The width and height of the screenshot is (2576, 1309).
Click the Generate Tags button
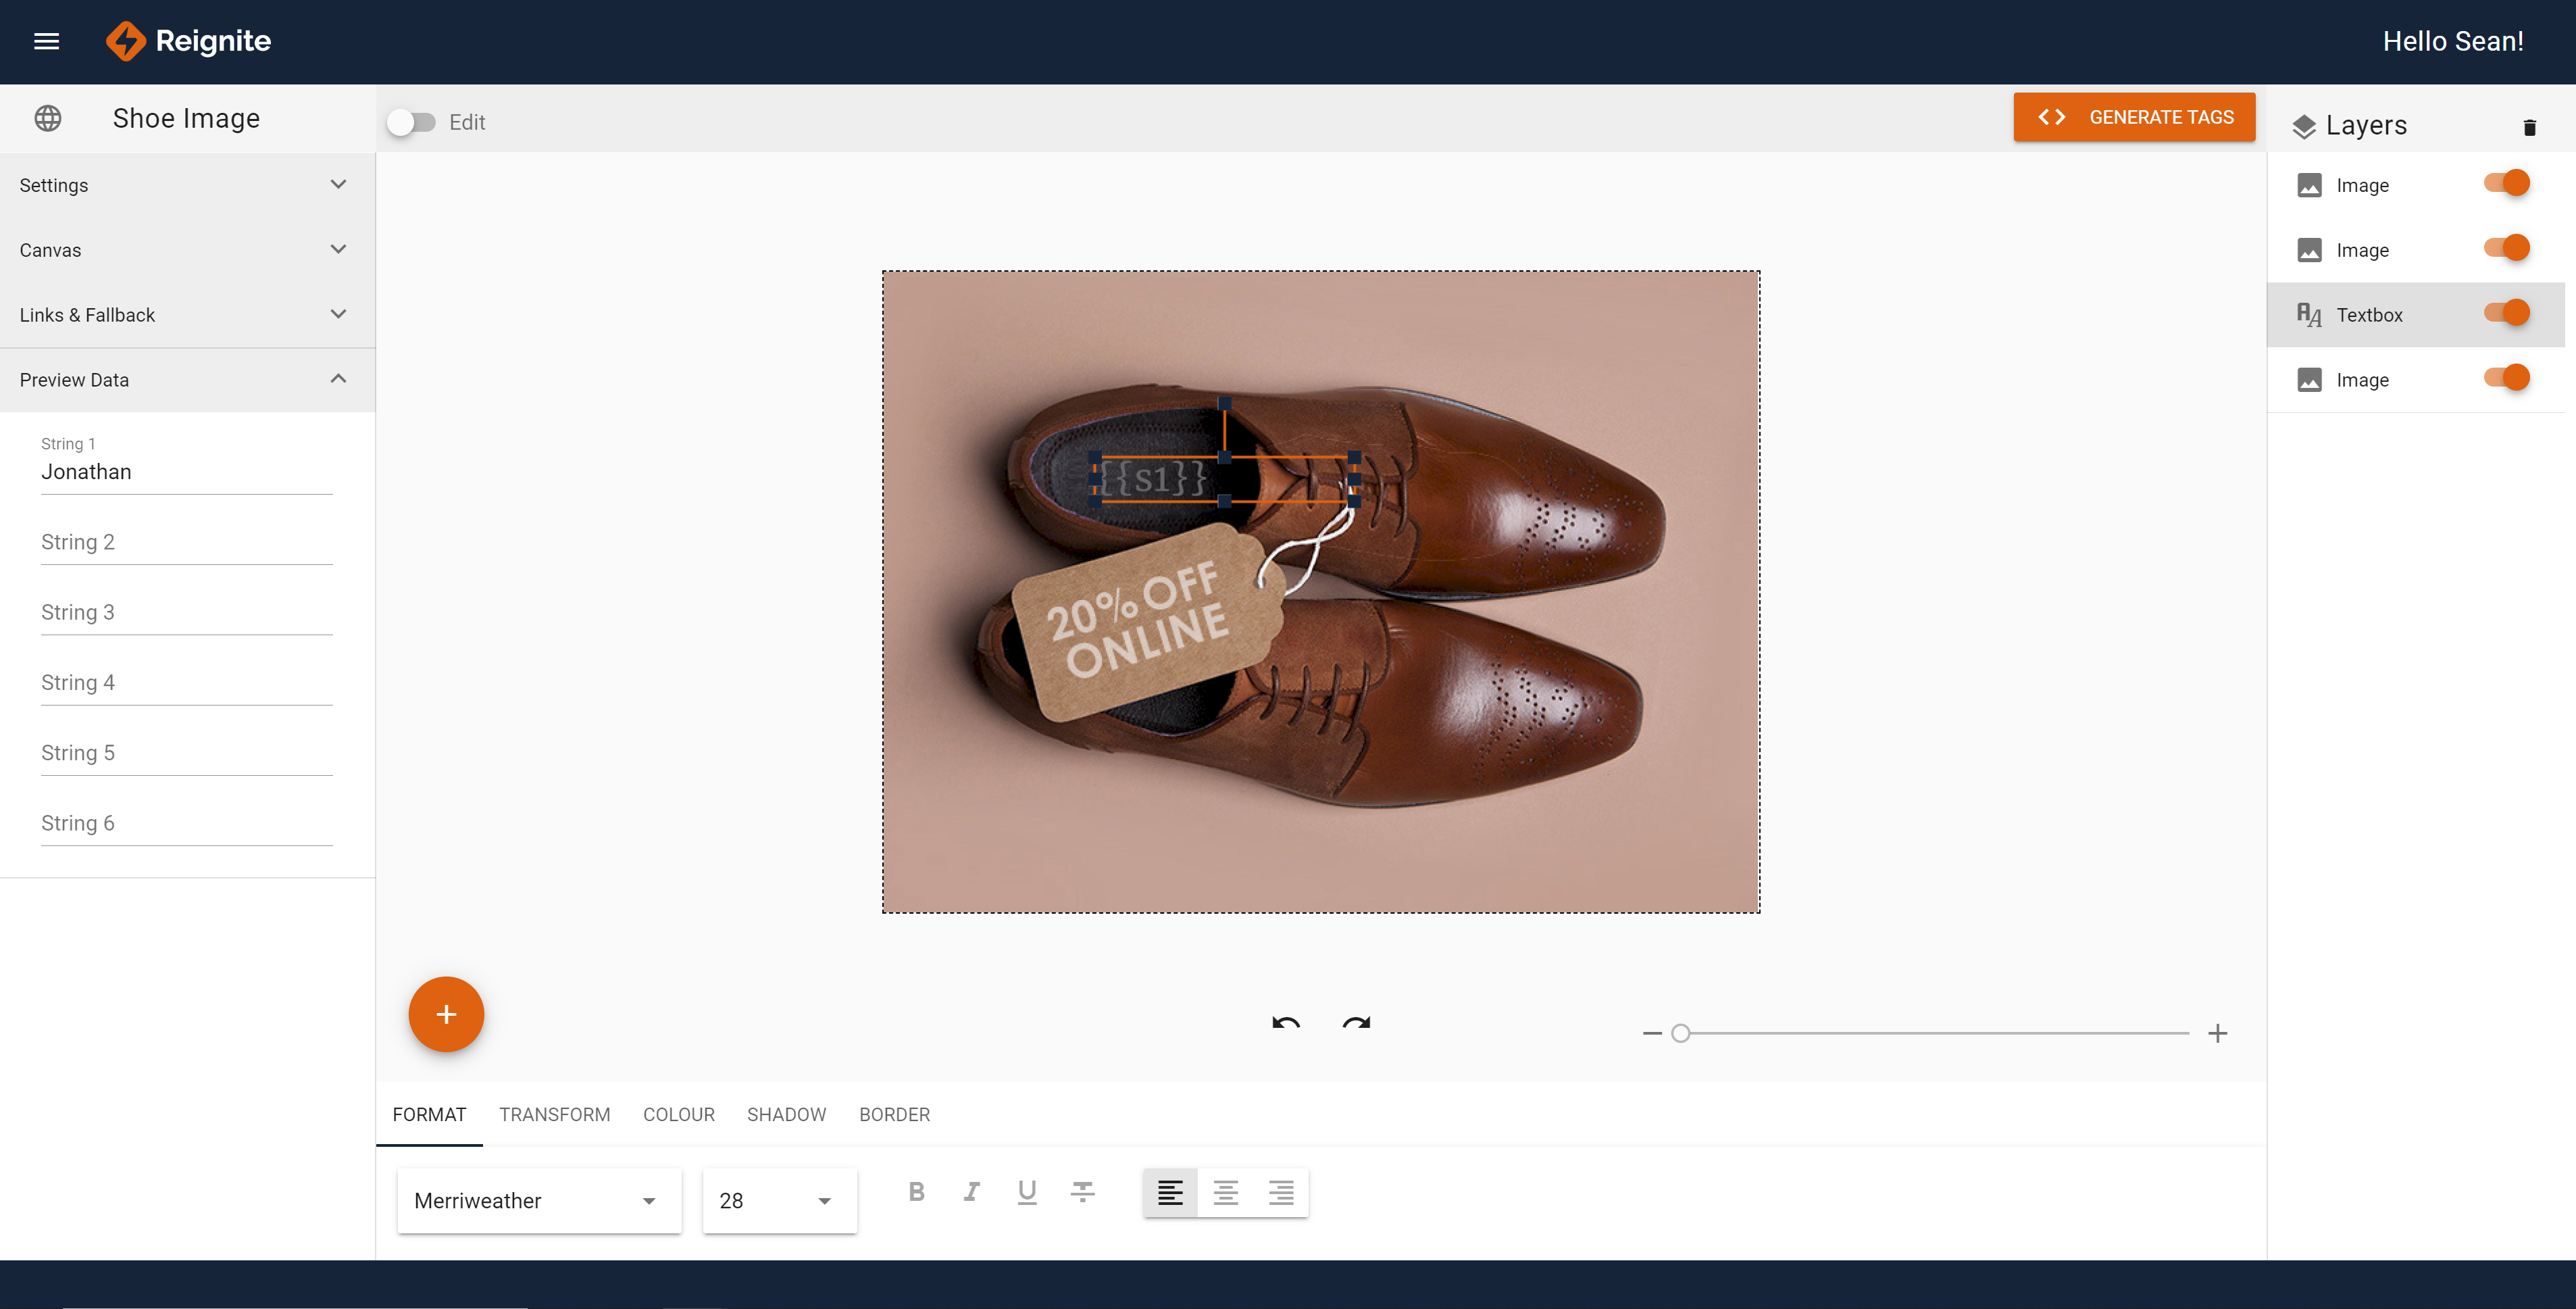pos(2133,117)
